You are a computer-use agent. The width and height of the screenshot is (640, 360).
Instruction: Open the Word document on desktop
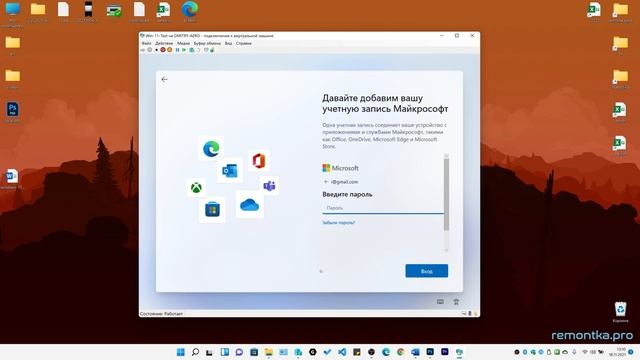(12, 179)
